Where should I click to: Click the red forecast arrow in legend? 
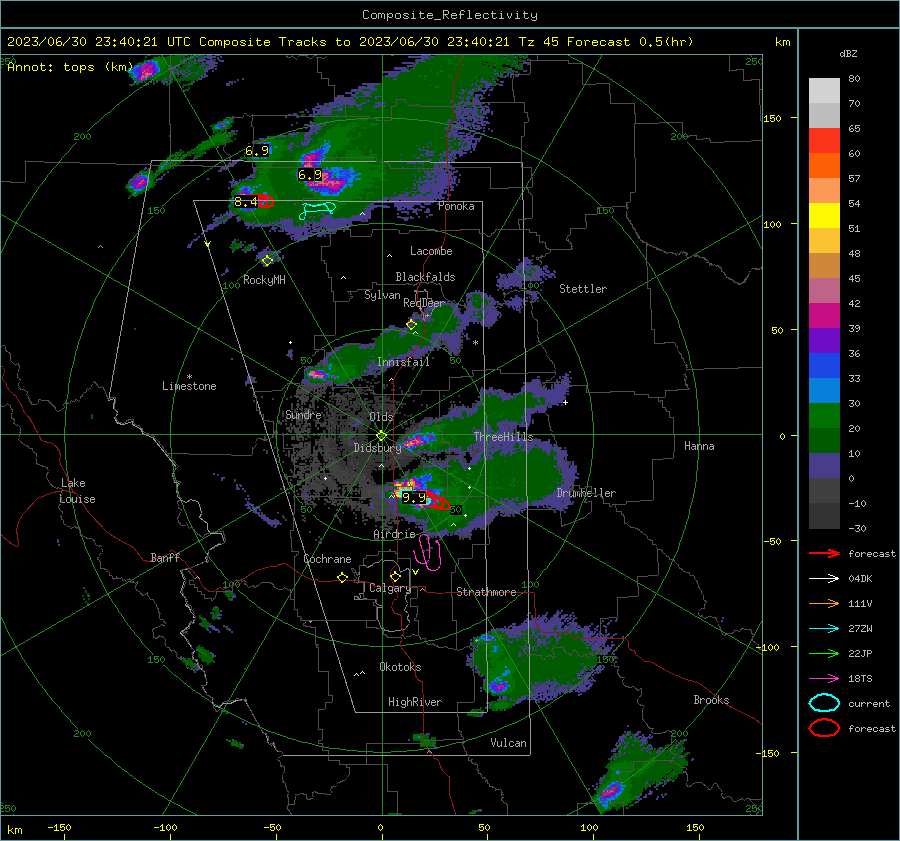tap(824, 553)
